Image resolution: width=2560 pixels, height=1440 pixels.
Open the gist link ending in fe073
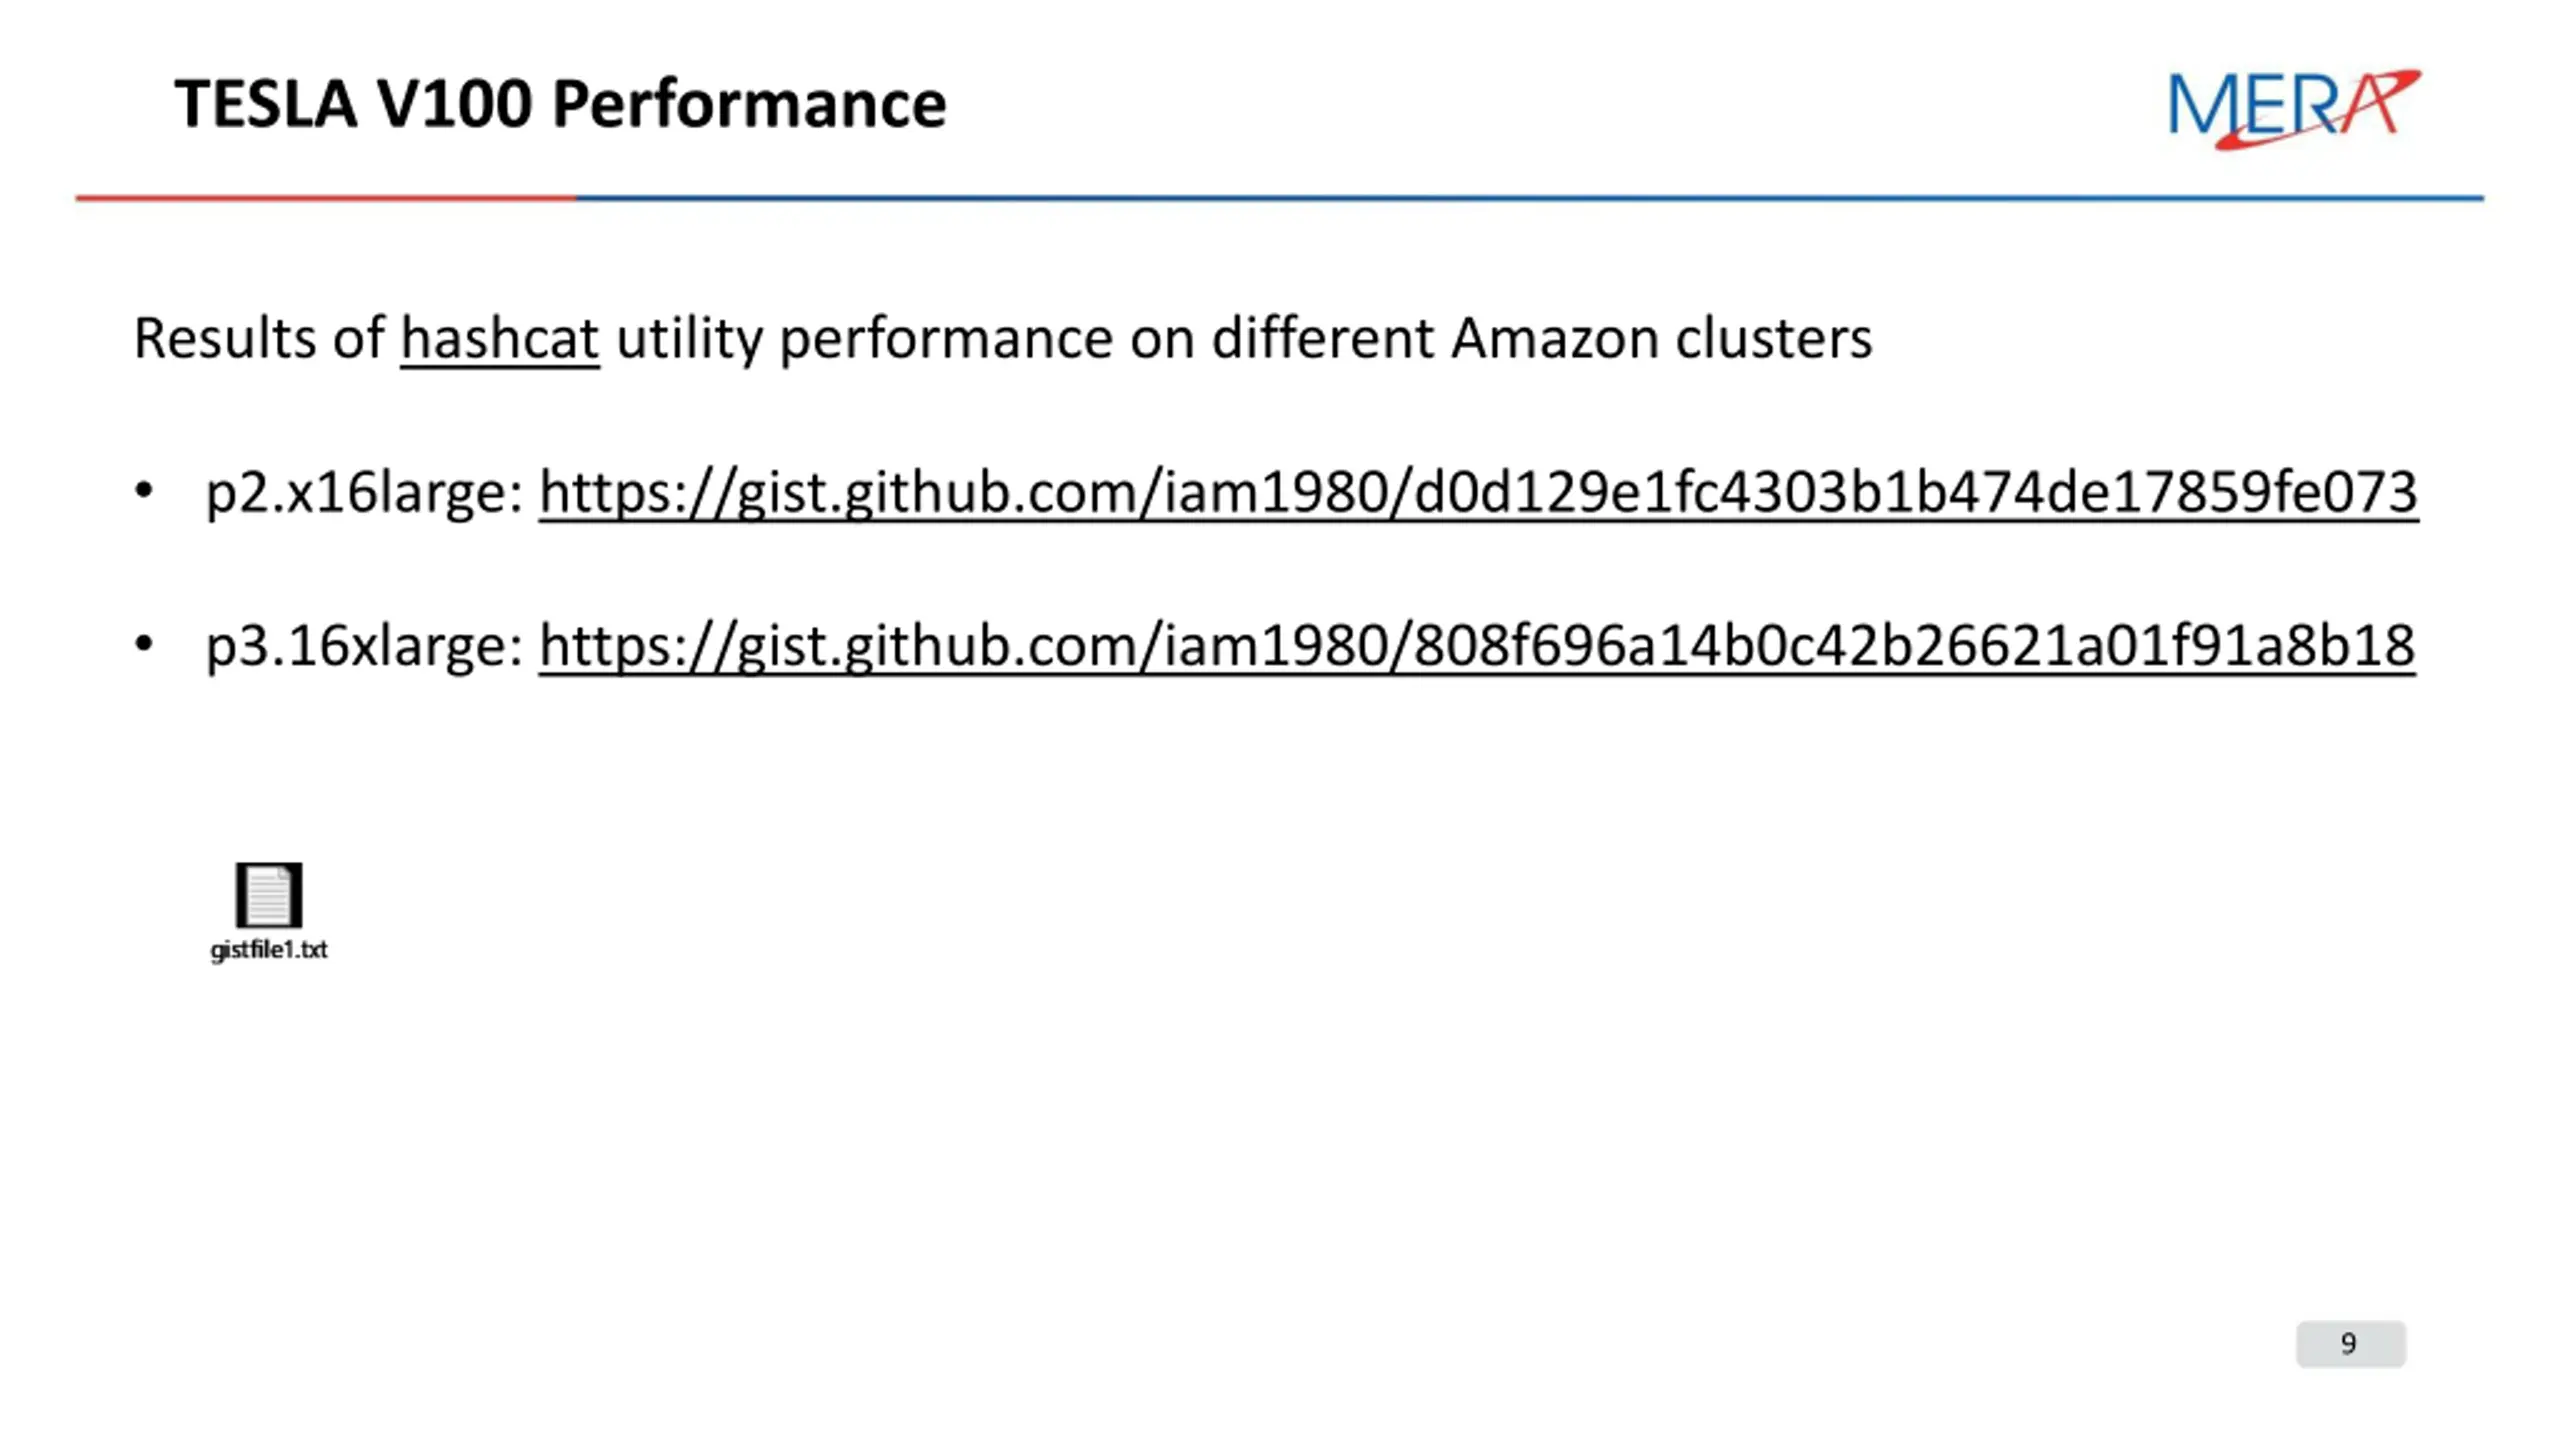click(x=1478, y=493)
